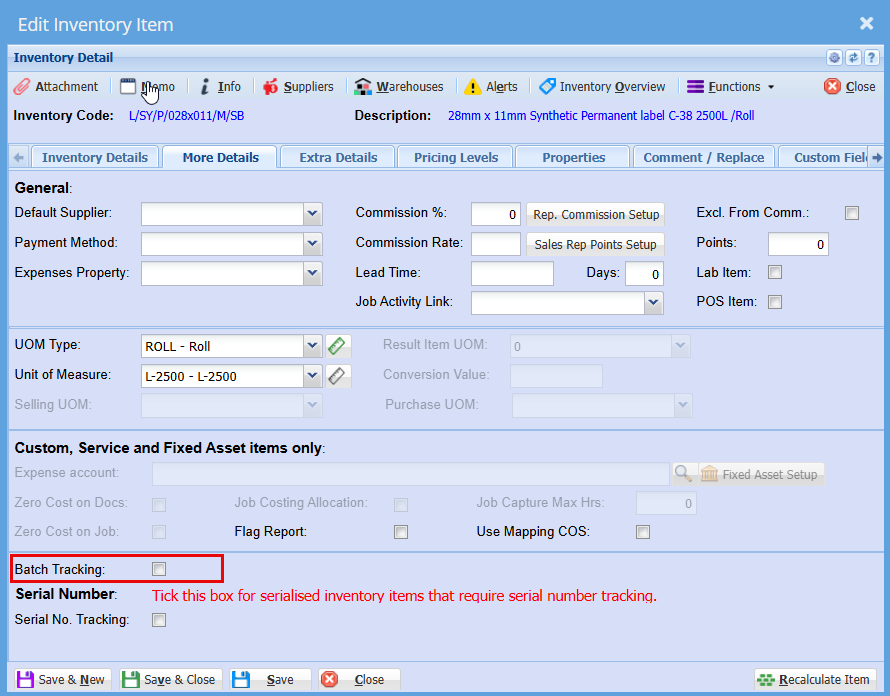
Task: Close the Edit Inventory Item dialog with X
Action: (866, 23)
